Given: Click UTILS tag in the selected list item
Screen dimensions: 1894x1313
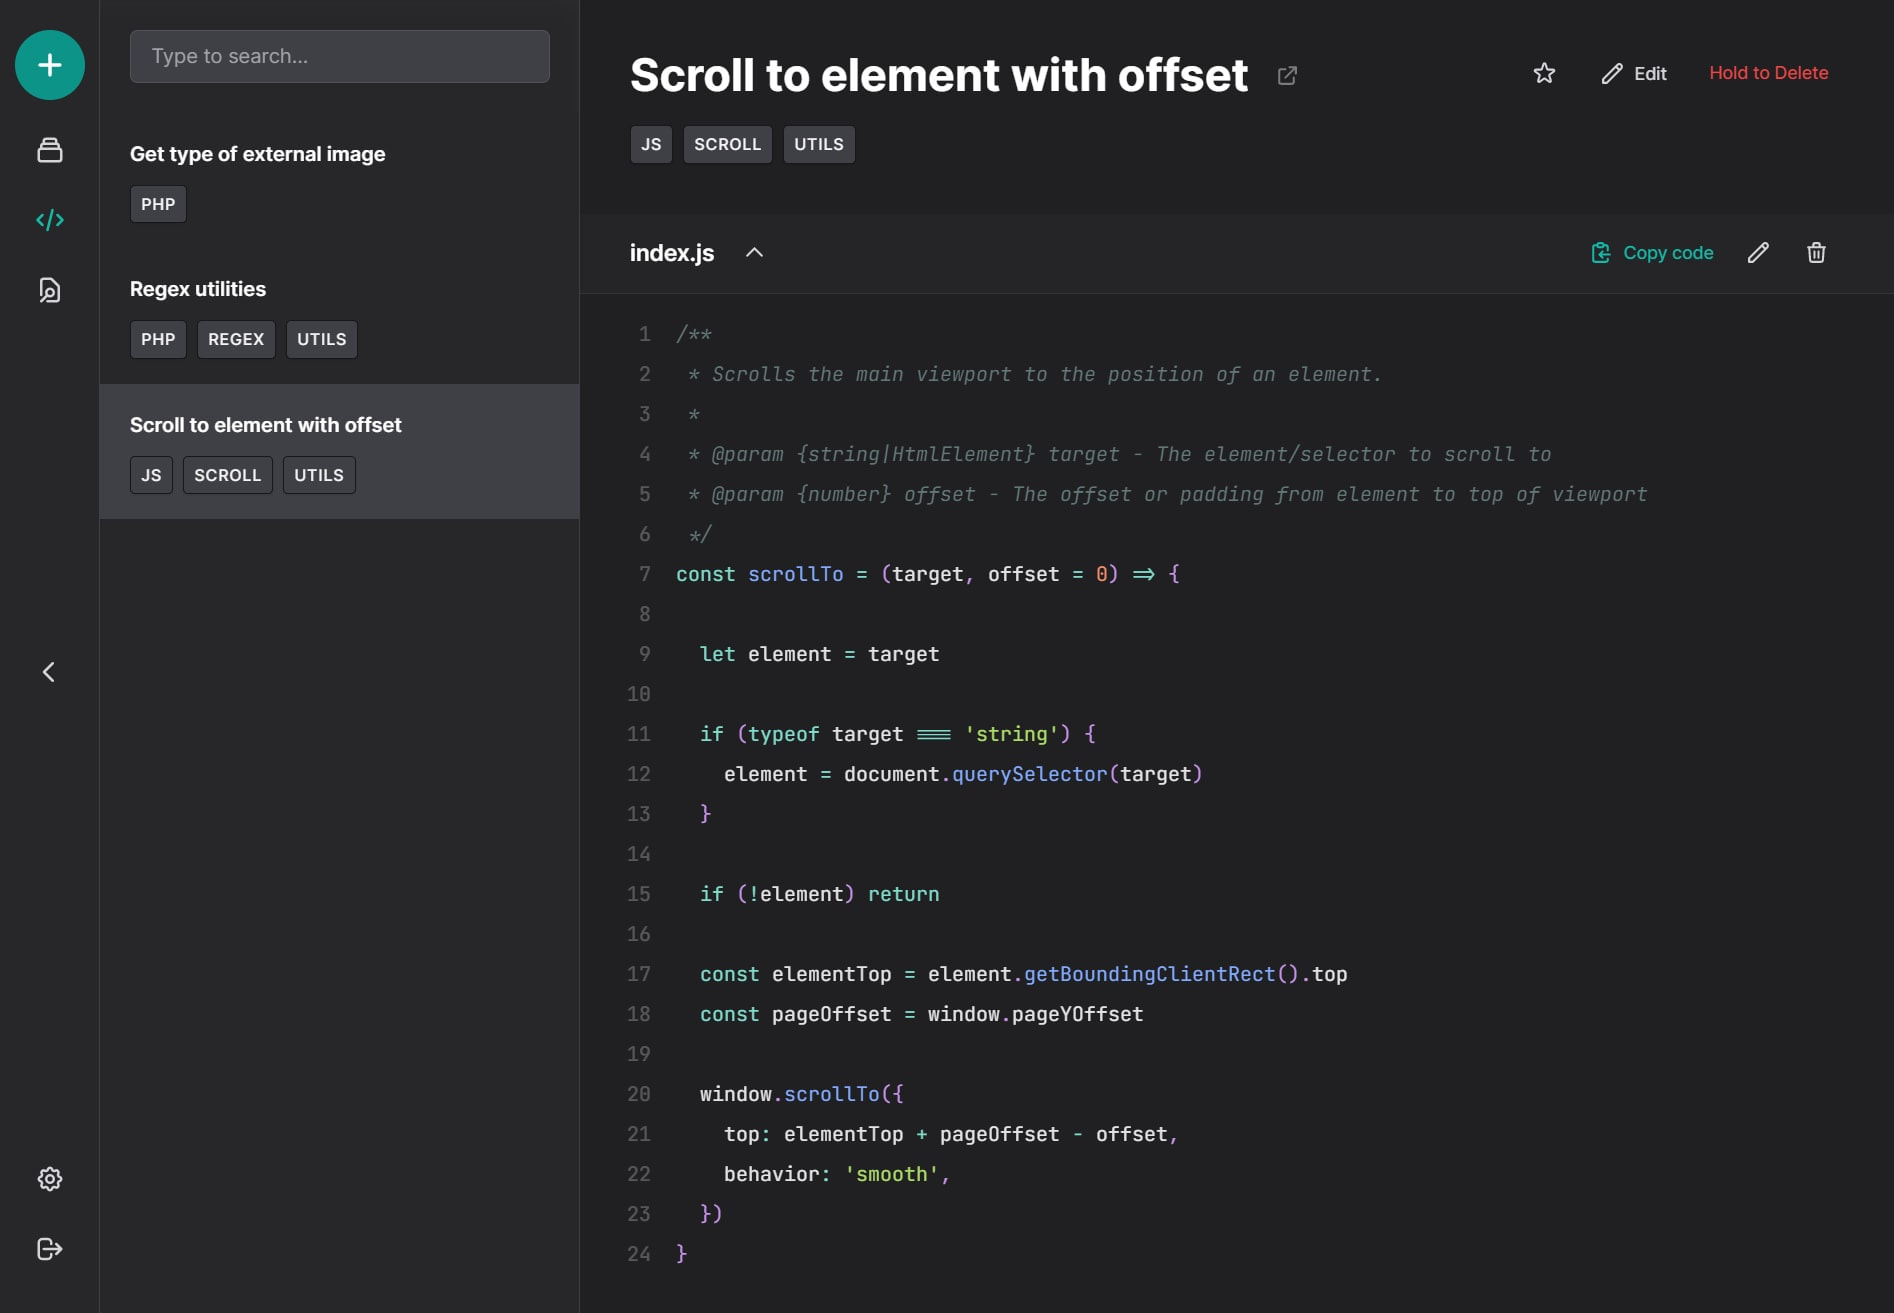Looking at the screenshot, I should click(x=319, y=475).
